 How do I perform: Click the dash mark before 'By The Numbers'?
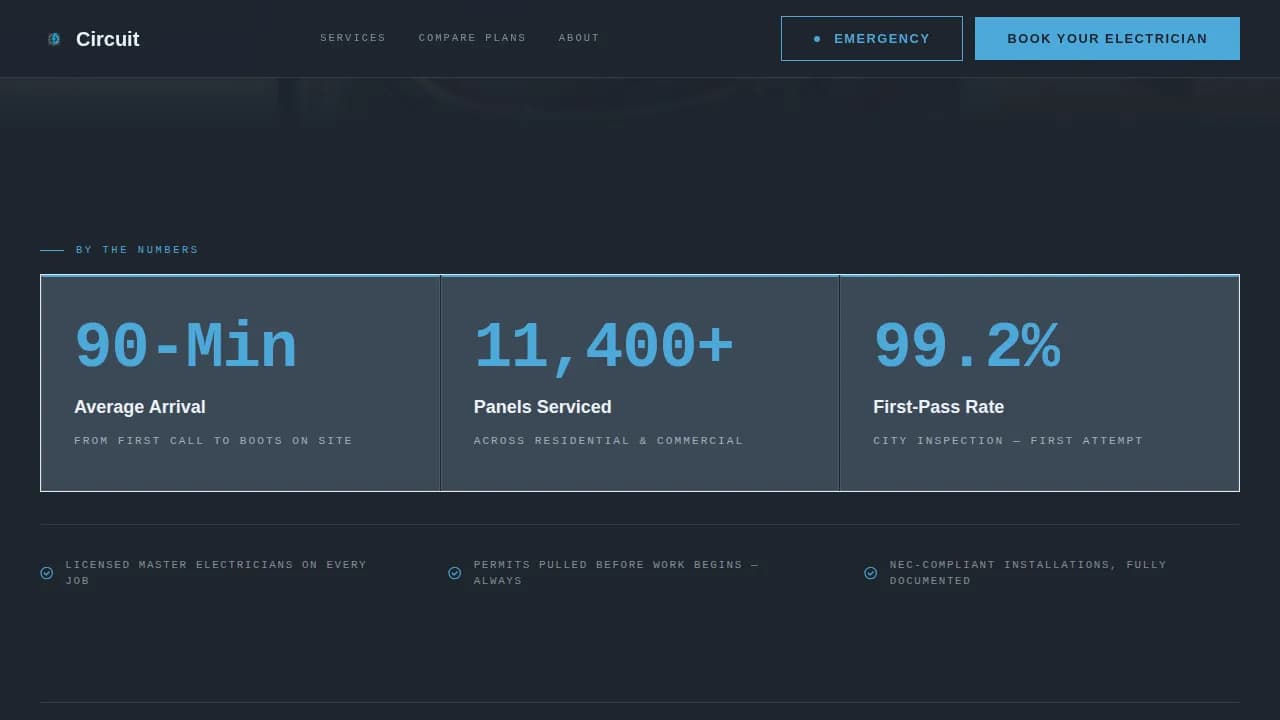52,249
